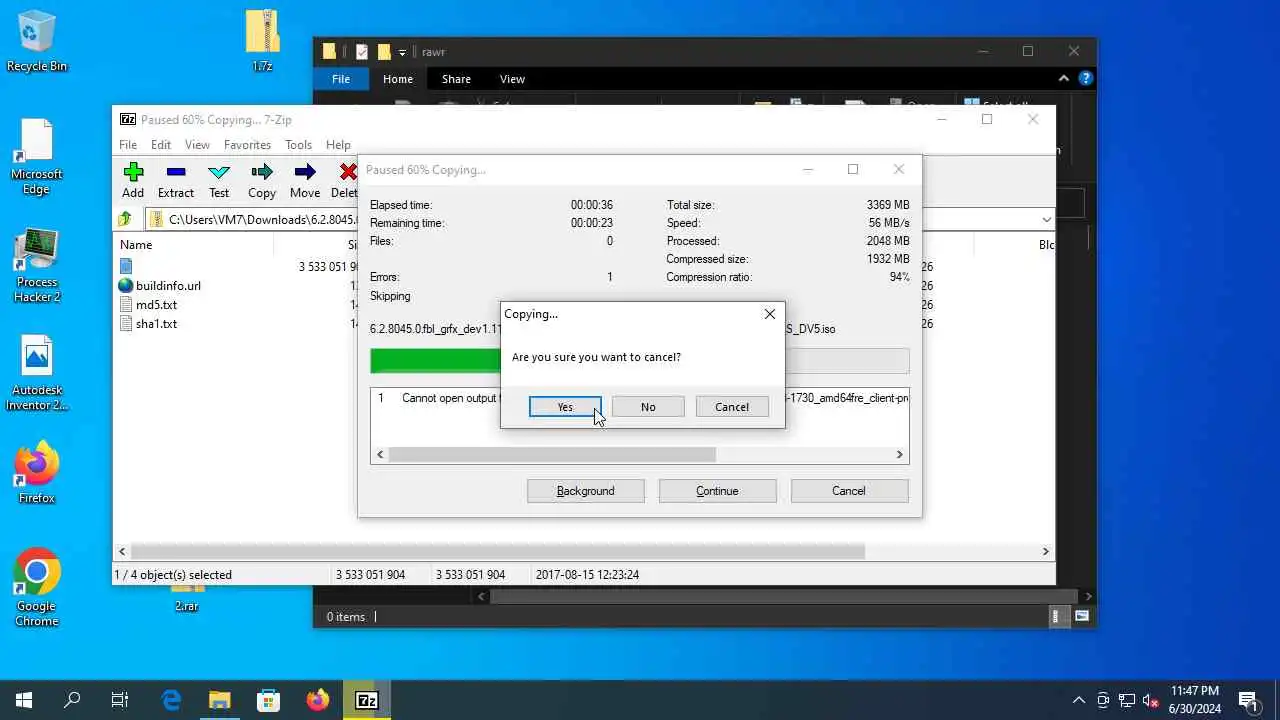Click left arrow of error list scrollbar
The height and width of the screenshot is (720, 1280).
pos(379,455)
